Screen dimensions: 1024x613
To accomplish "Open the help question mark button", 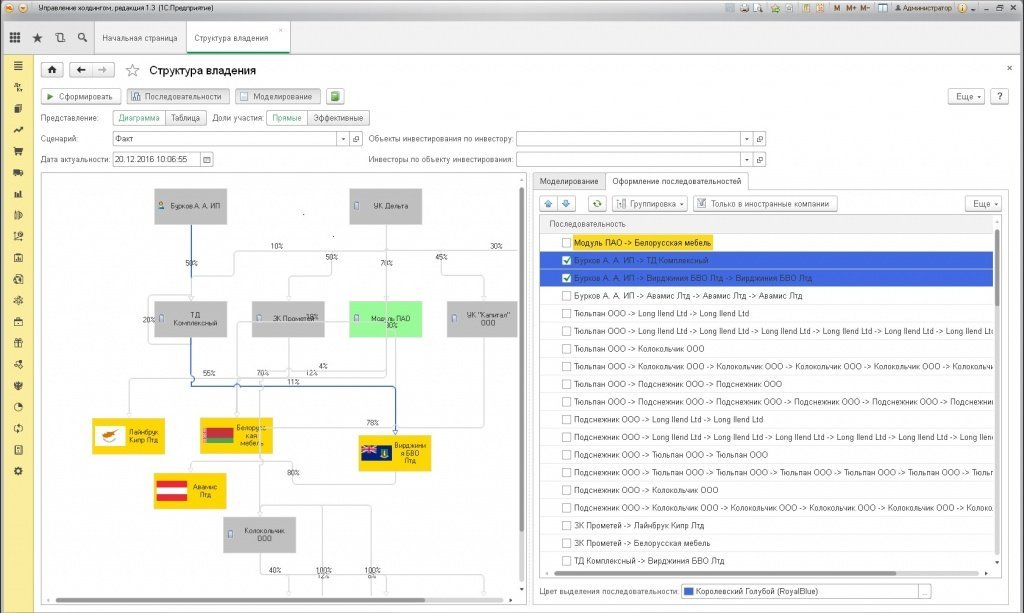I will pos(999,97).
